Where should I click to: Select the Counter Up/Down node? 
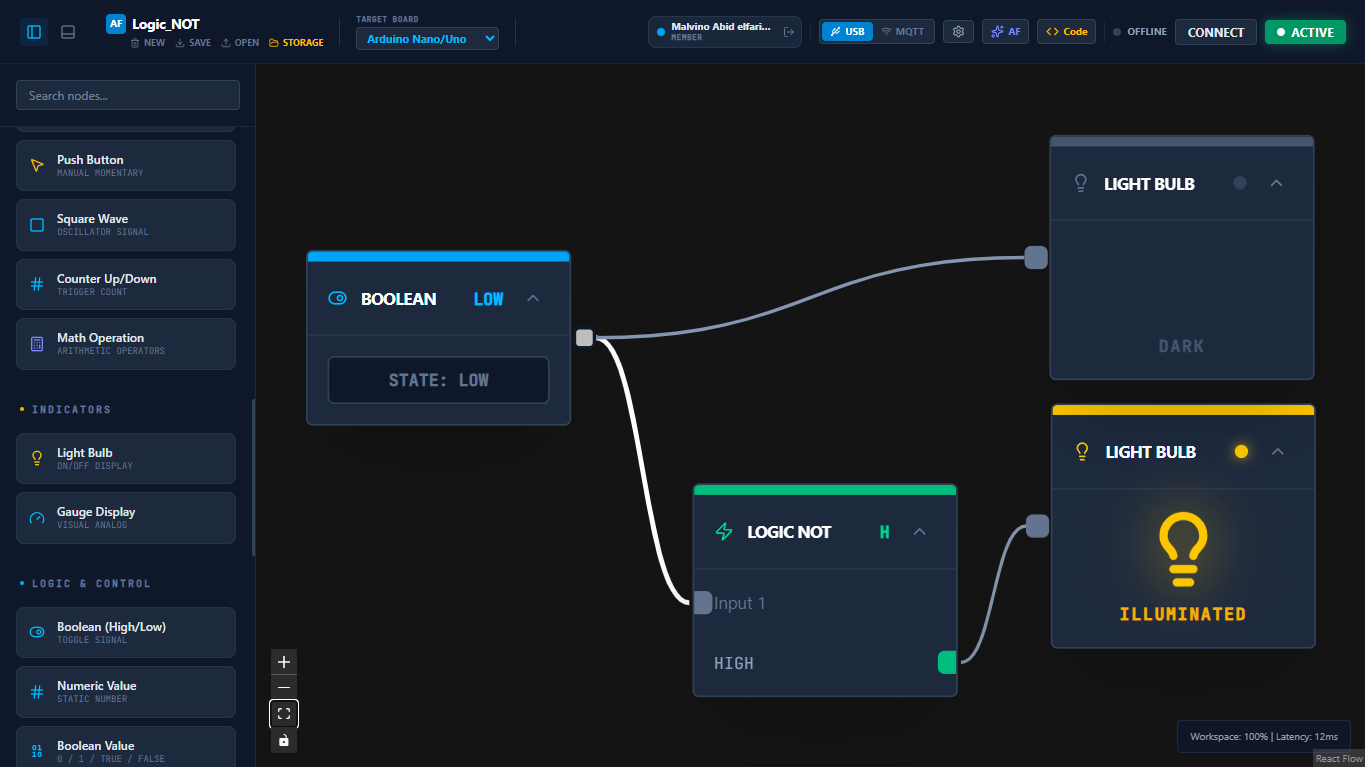pyautogui.click(x=126, y=284)
